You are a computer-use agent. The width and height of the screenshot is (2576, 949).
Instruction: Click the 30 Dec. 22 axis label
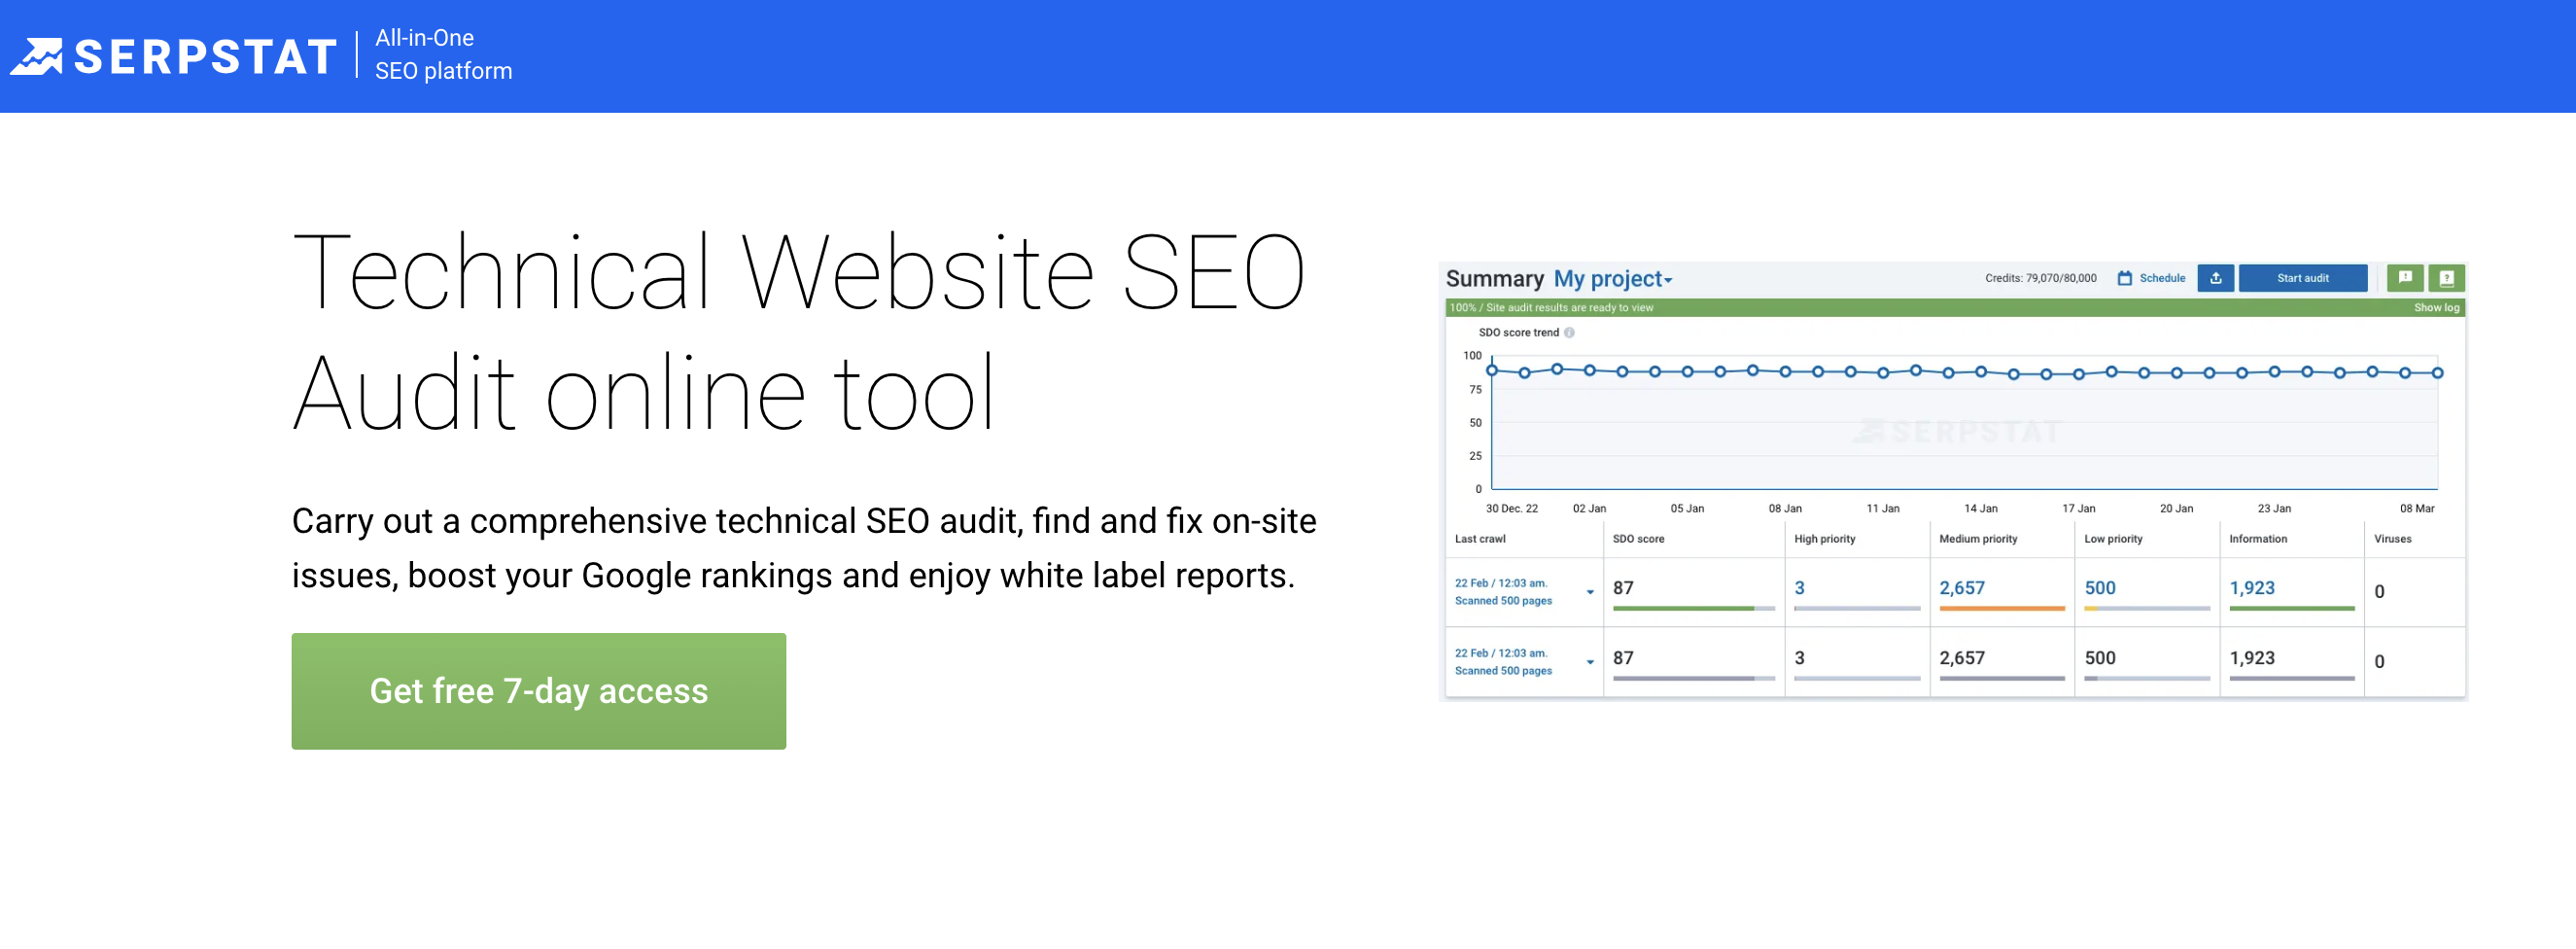[1511, 509]
